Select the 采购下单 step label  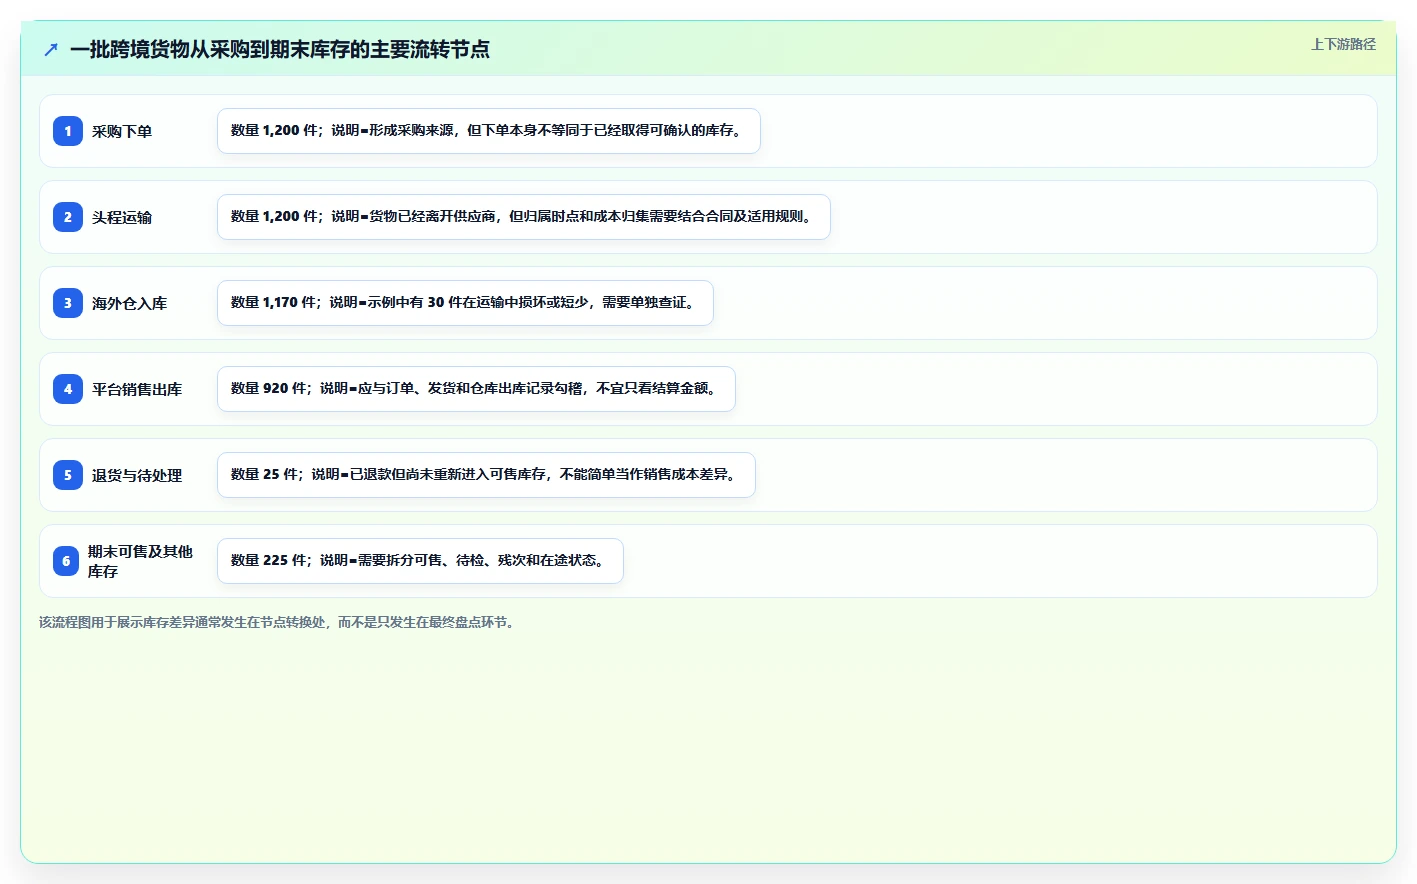coord(122,131)
